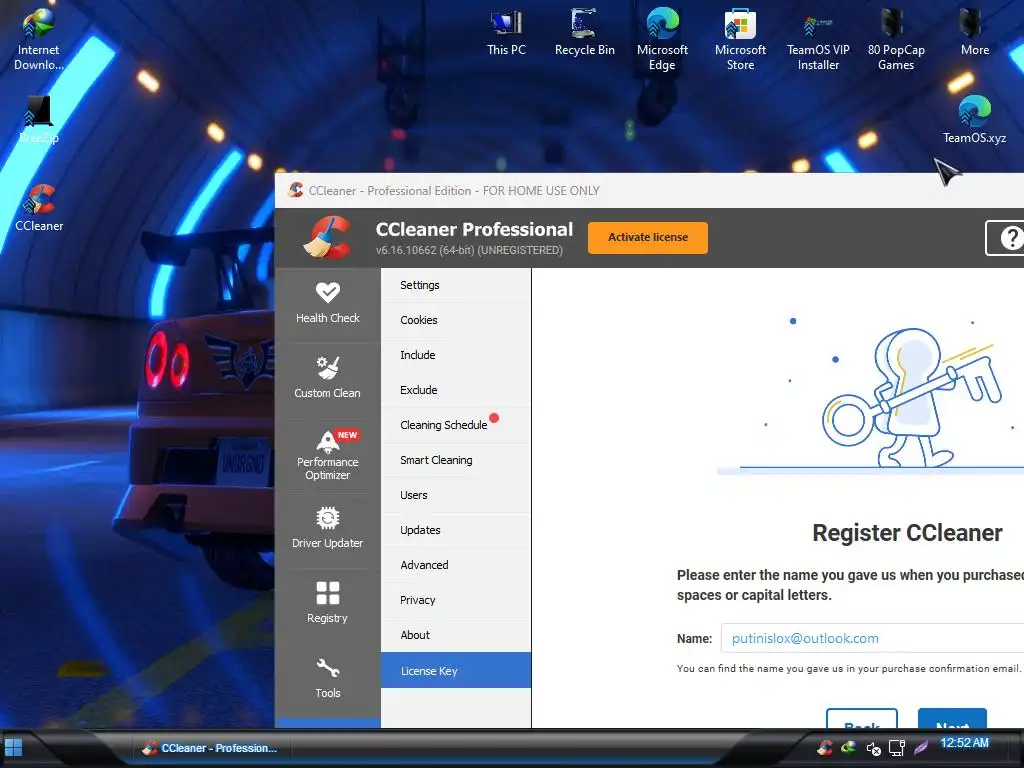Click CCleaner taskbar window button
The image size is (1024, 768).
click(210, 748)
